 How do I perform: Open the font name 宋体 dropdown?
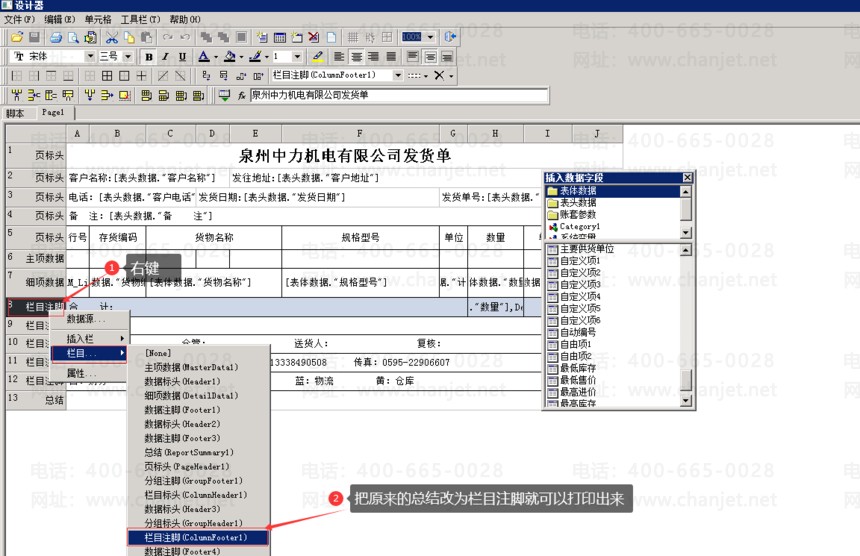(90, 57)
